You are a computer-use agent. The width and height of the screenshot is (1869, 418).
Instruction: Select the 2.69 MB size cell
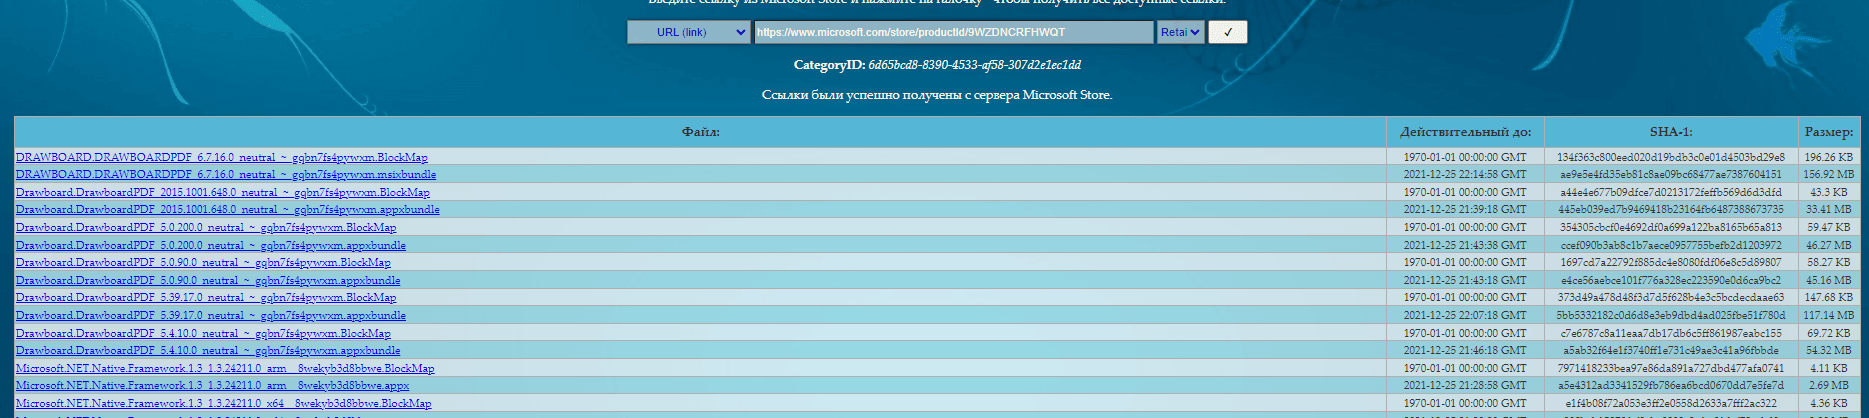[x=1829, y=385]
